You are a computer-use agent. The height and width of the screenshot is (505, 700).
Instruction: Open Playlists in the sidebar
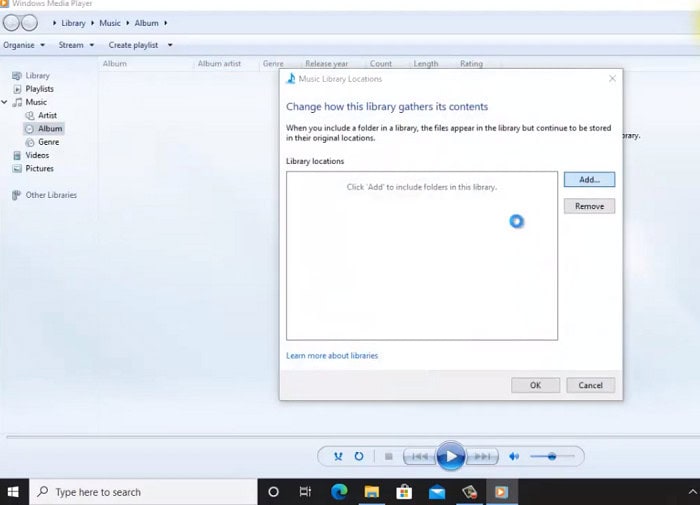coord(39,89)
